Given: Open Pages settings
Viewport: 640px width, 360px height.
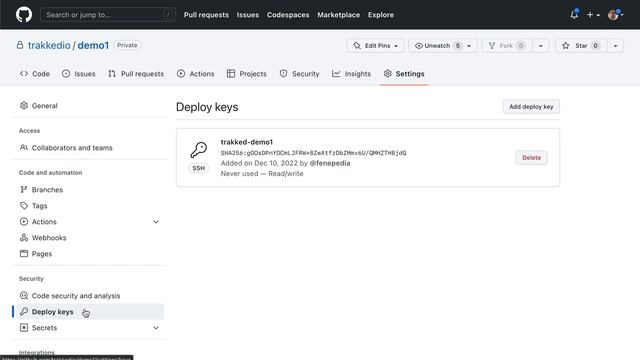Looking at the screenshot, I should coord(90,254).
